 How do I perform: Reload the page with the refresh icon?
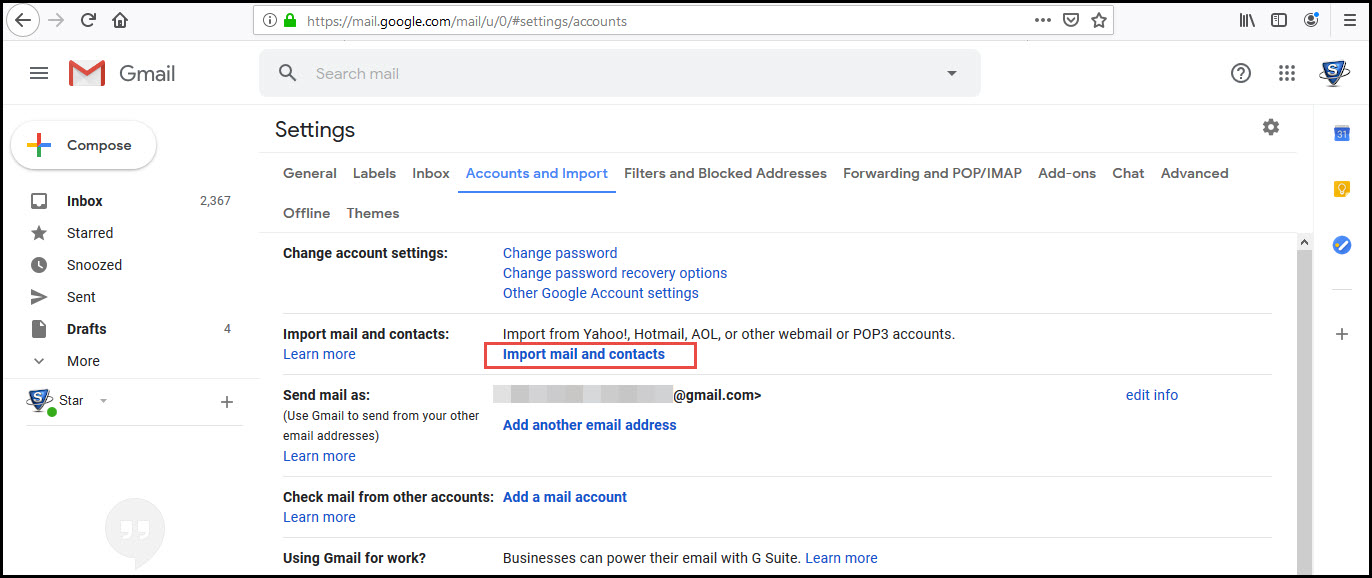click(88, 20)
